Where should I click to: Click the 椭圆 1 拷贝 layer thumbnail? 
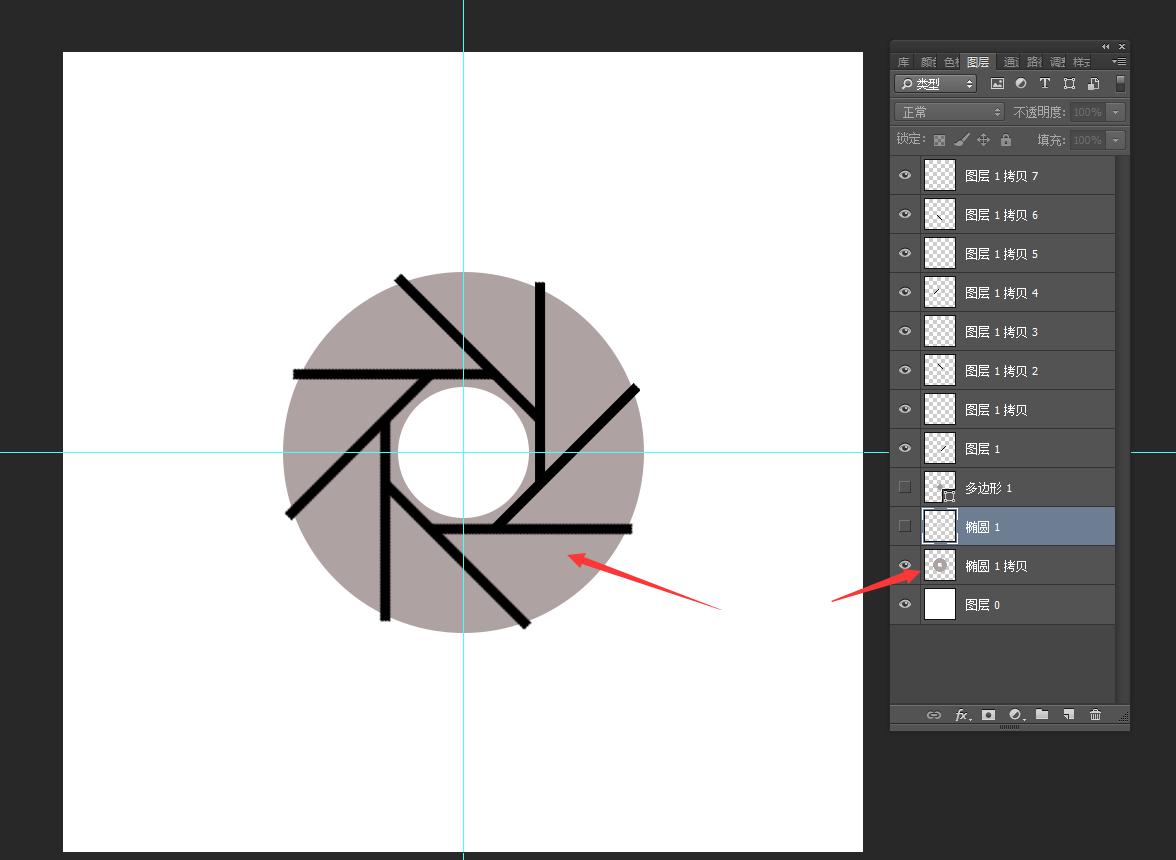point(940,566)
